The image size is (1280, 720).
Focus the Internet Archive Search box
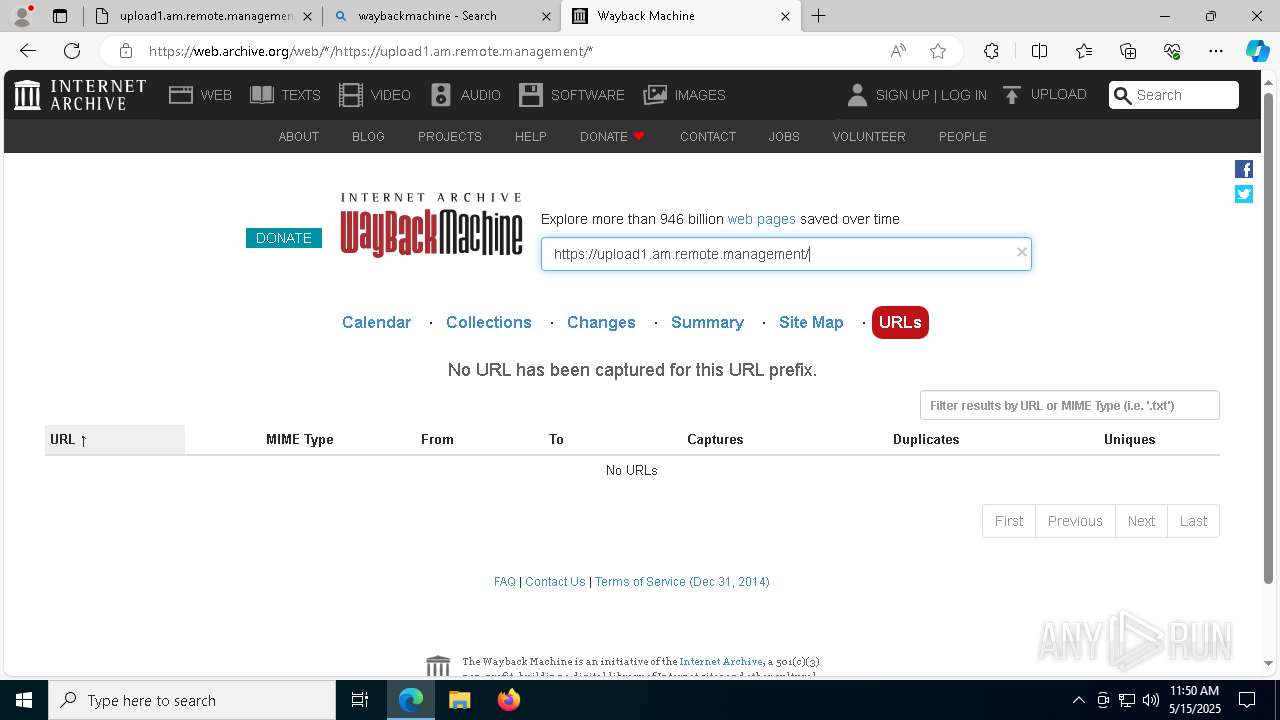pyautogui.click(x=1174, y=95)
